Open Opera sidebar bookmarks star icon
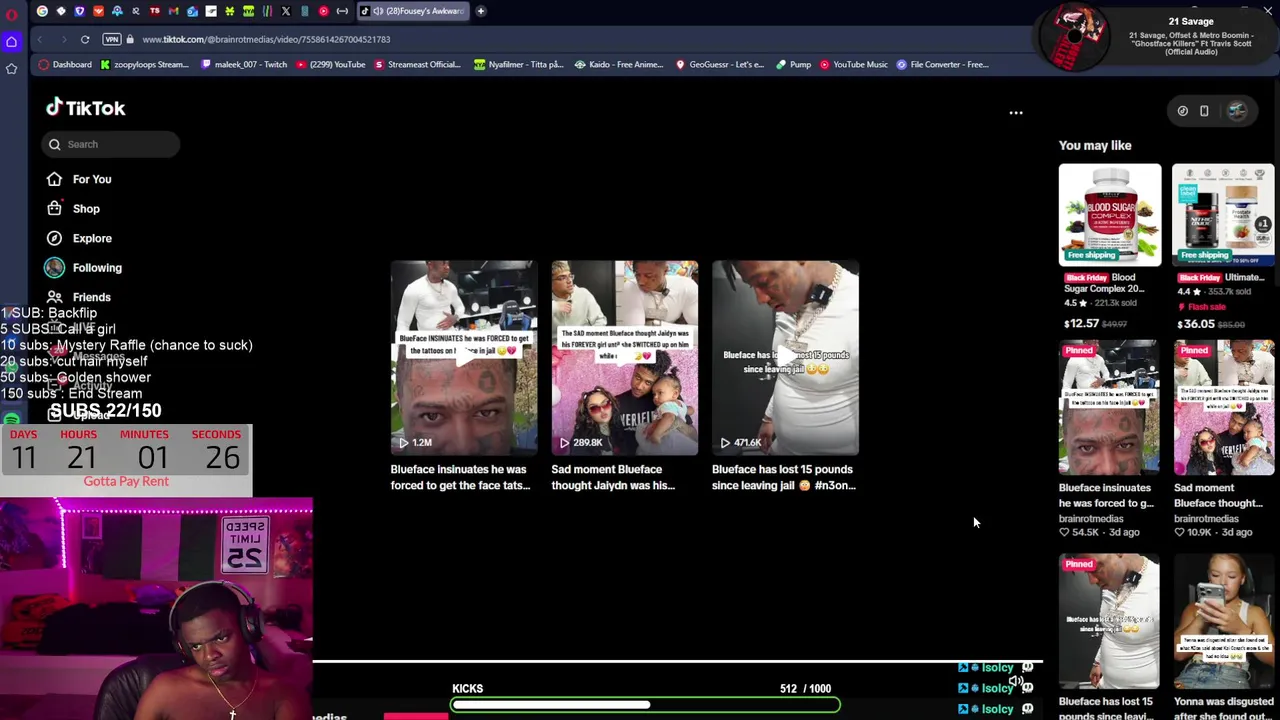 (x=11, y=68)
